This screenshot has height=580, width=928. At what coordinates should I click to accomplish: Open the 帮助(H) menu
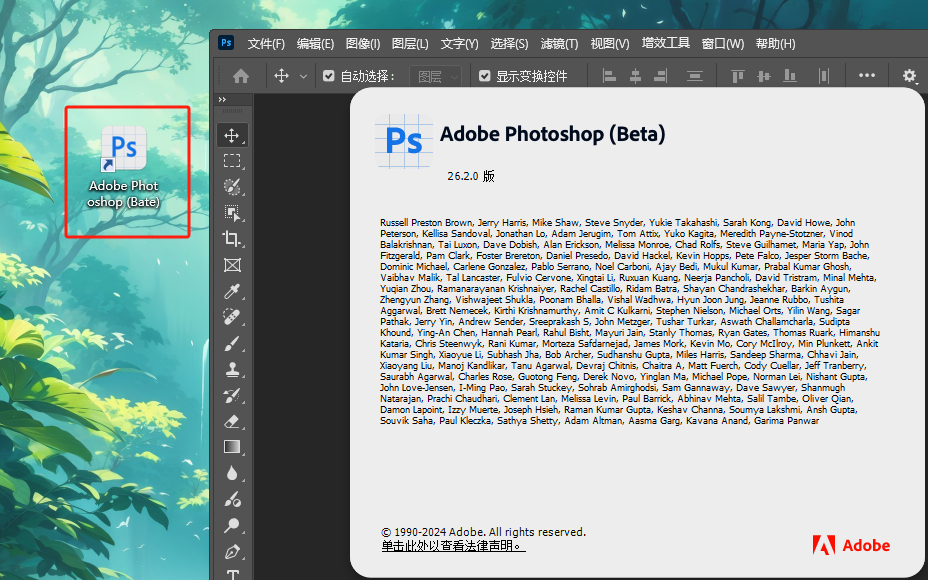pos(775,44)
